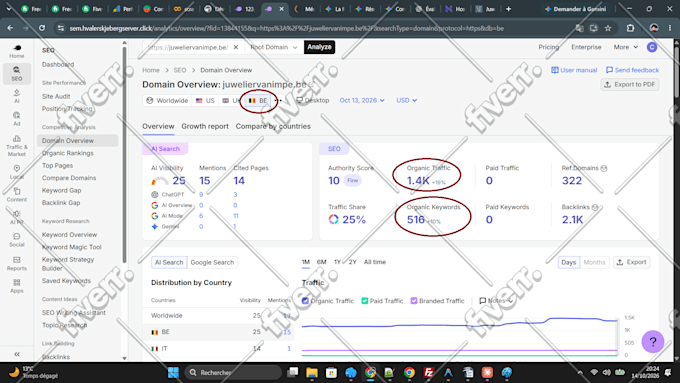The height and width of the screenshot is (383, 680).
Task: Select the SEO icon in left rail
Action: coord(16,73)
